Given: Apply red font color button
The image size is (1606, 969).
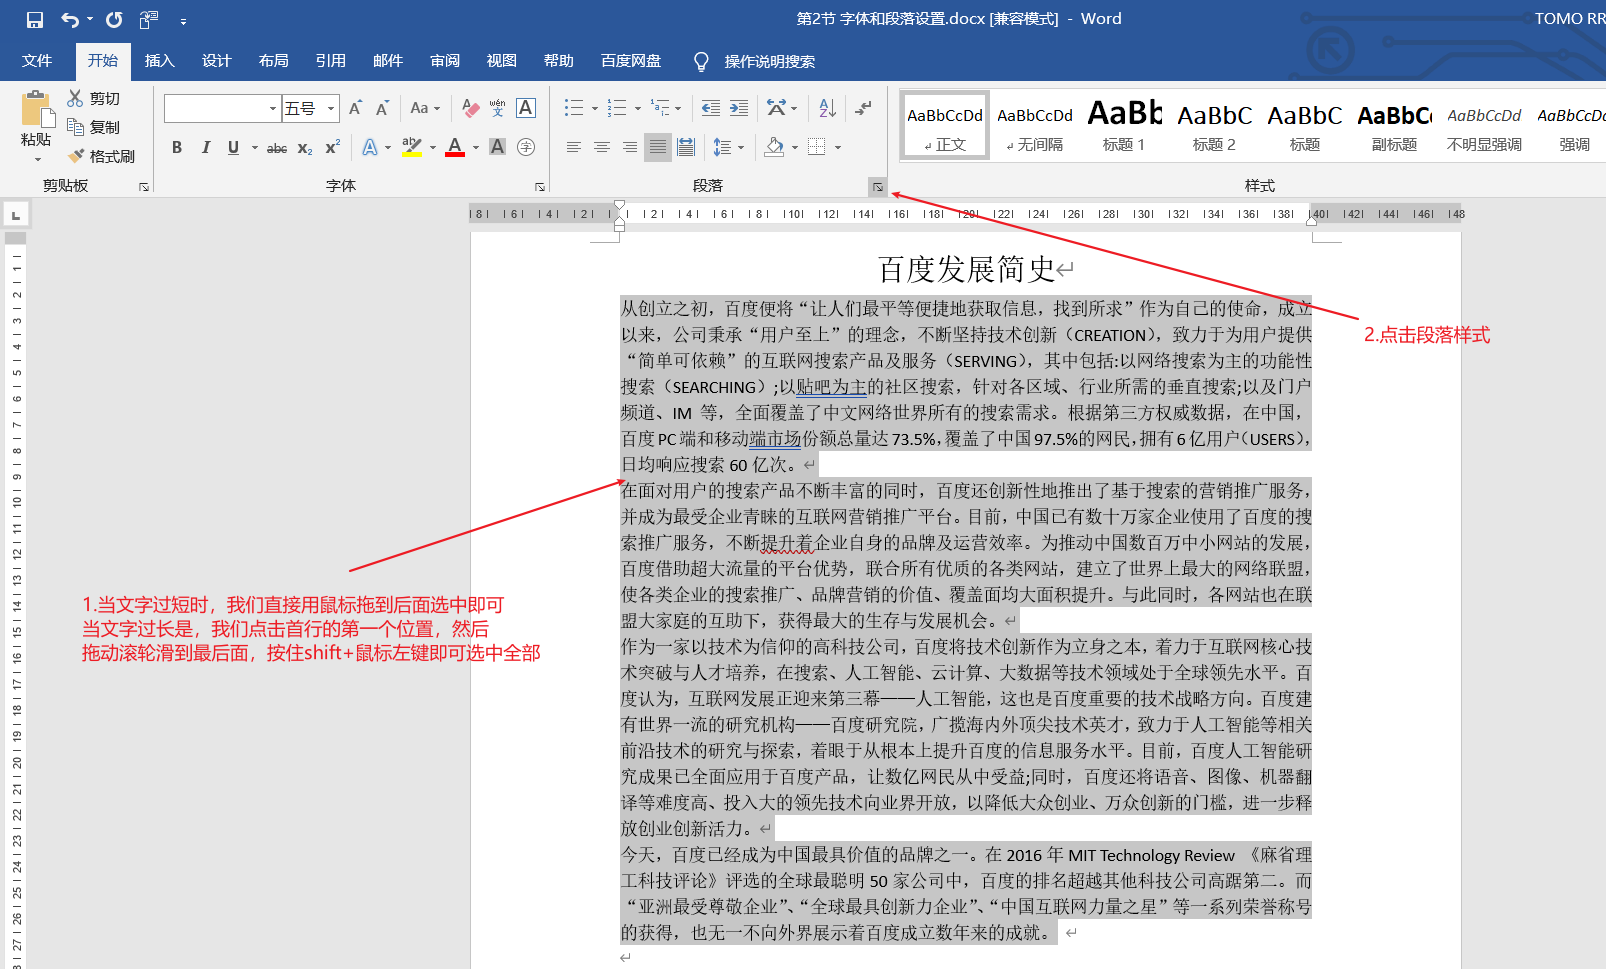Looking at the screenshot, I should pyautogui.click(x=455, y=147).
